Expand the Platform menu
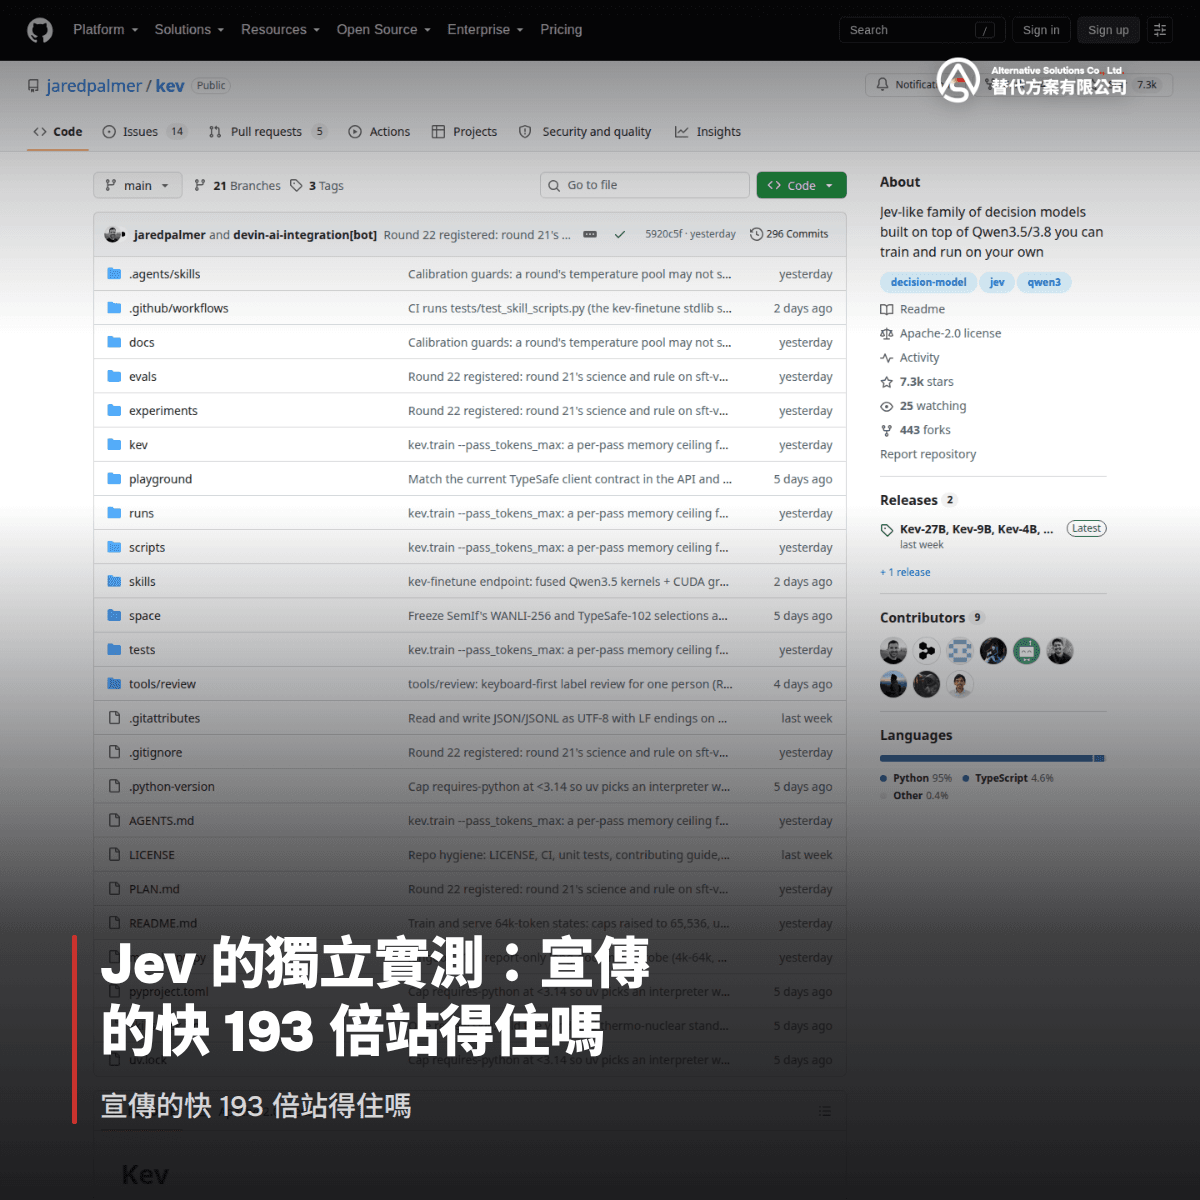Viewport: 1200px width, 1200px height. (105, 30)
